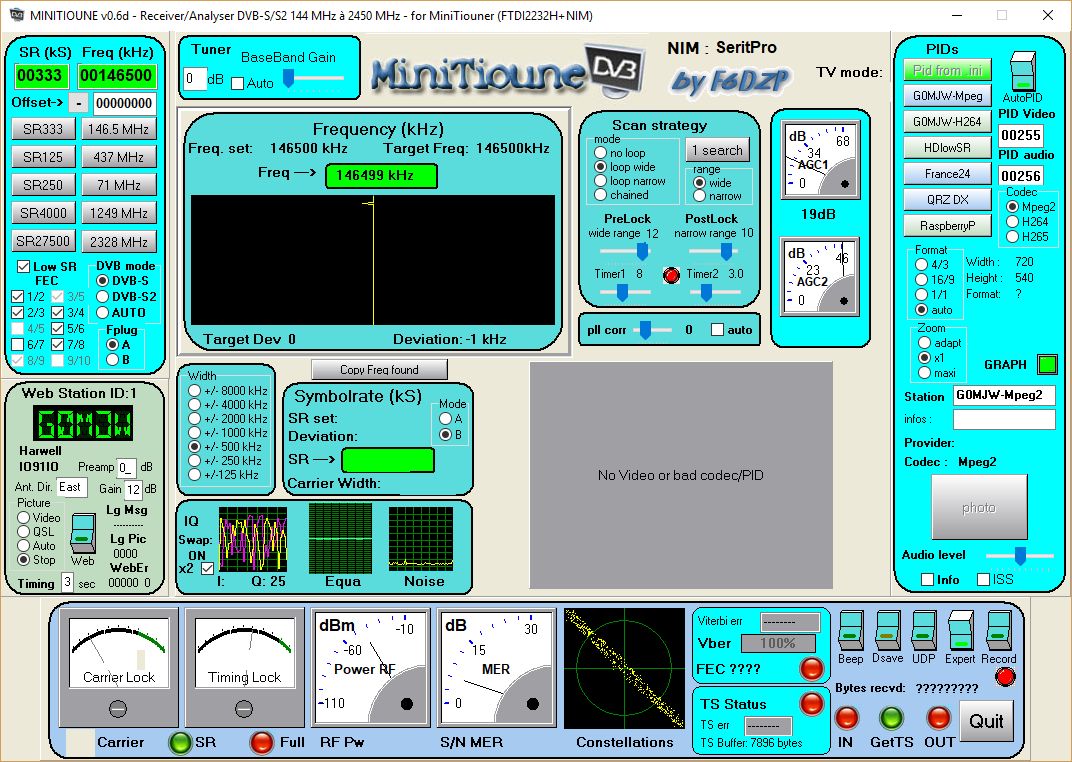Toggle the Beep switch
This screenshot has width=1072, height=762.
[x=850, y=629]
